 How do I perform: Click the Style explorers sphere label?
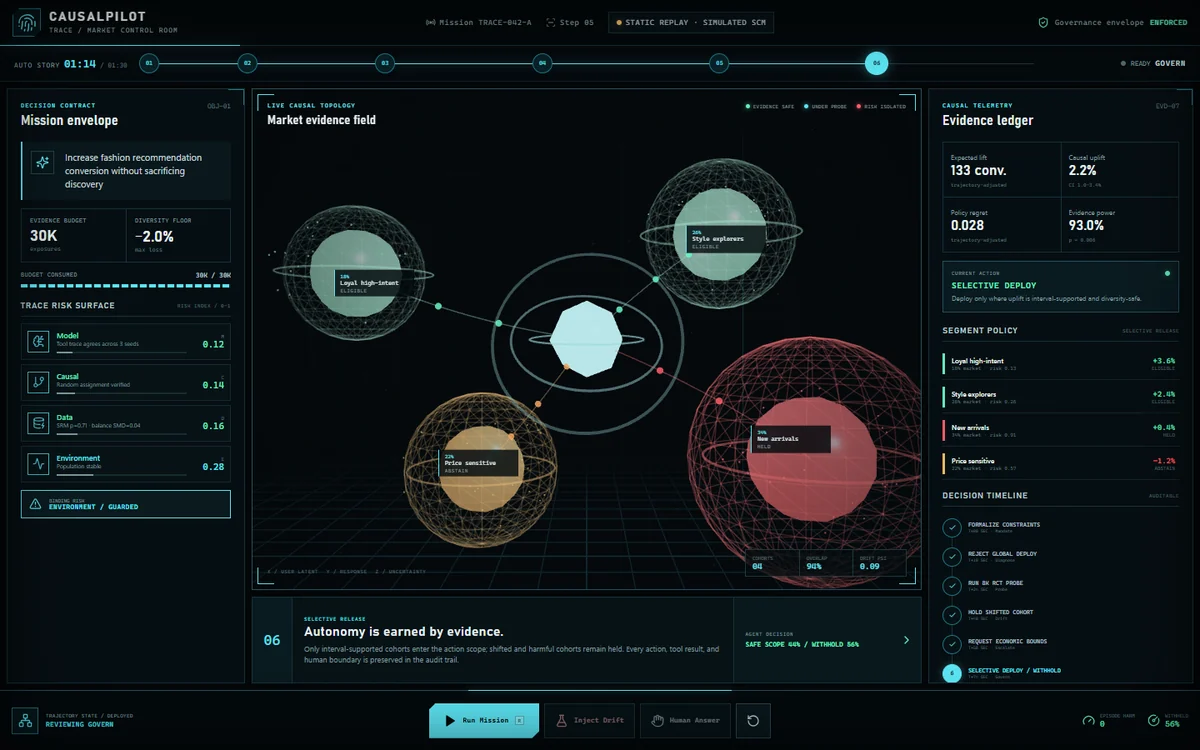727,239
